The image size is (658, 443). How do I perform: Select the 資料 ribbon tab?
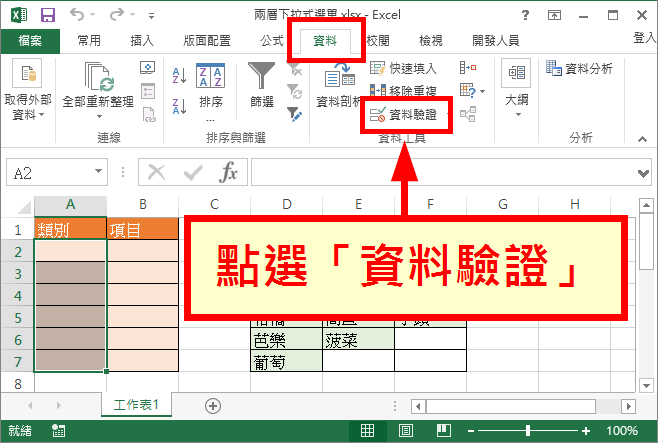325,41
